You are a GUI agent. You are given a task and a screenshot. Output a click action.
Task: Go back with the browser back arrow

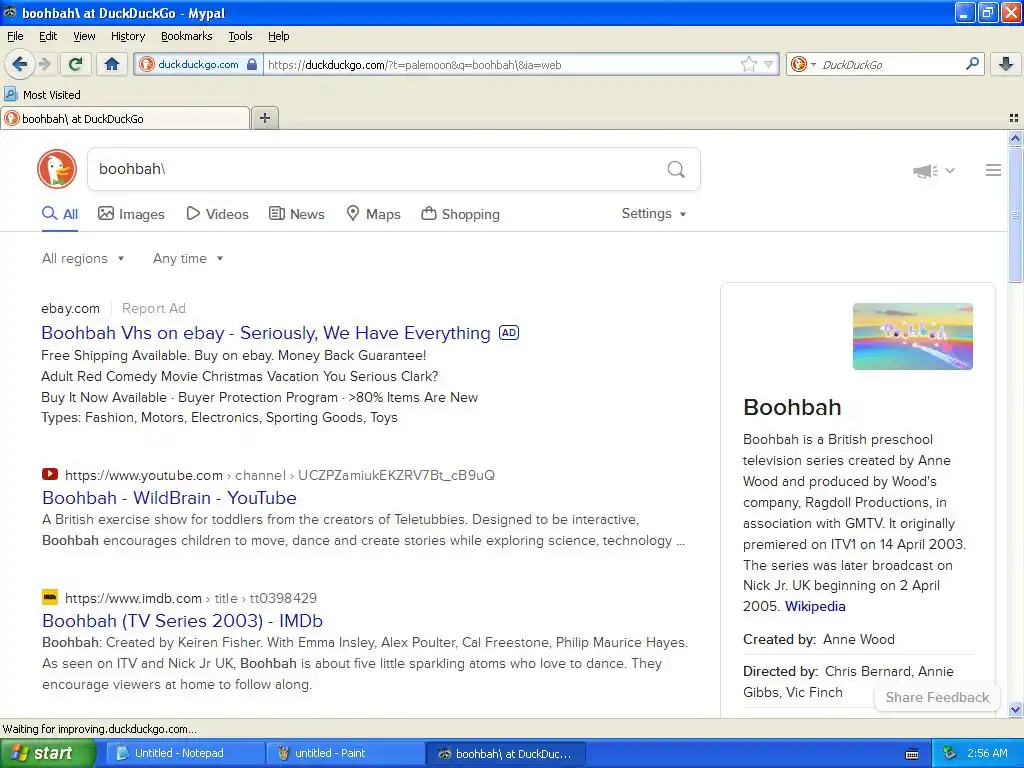pos(20,64)
